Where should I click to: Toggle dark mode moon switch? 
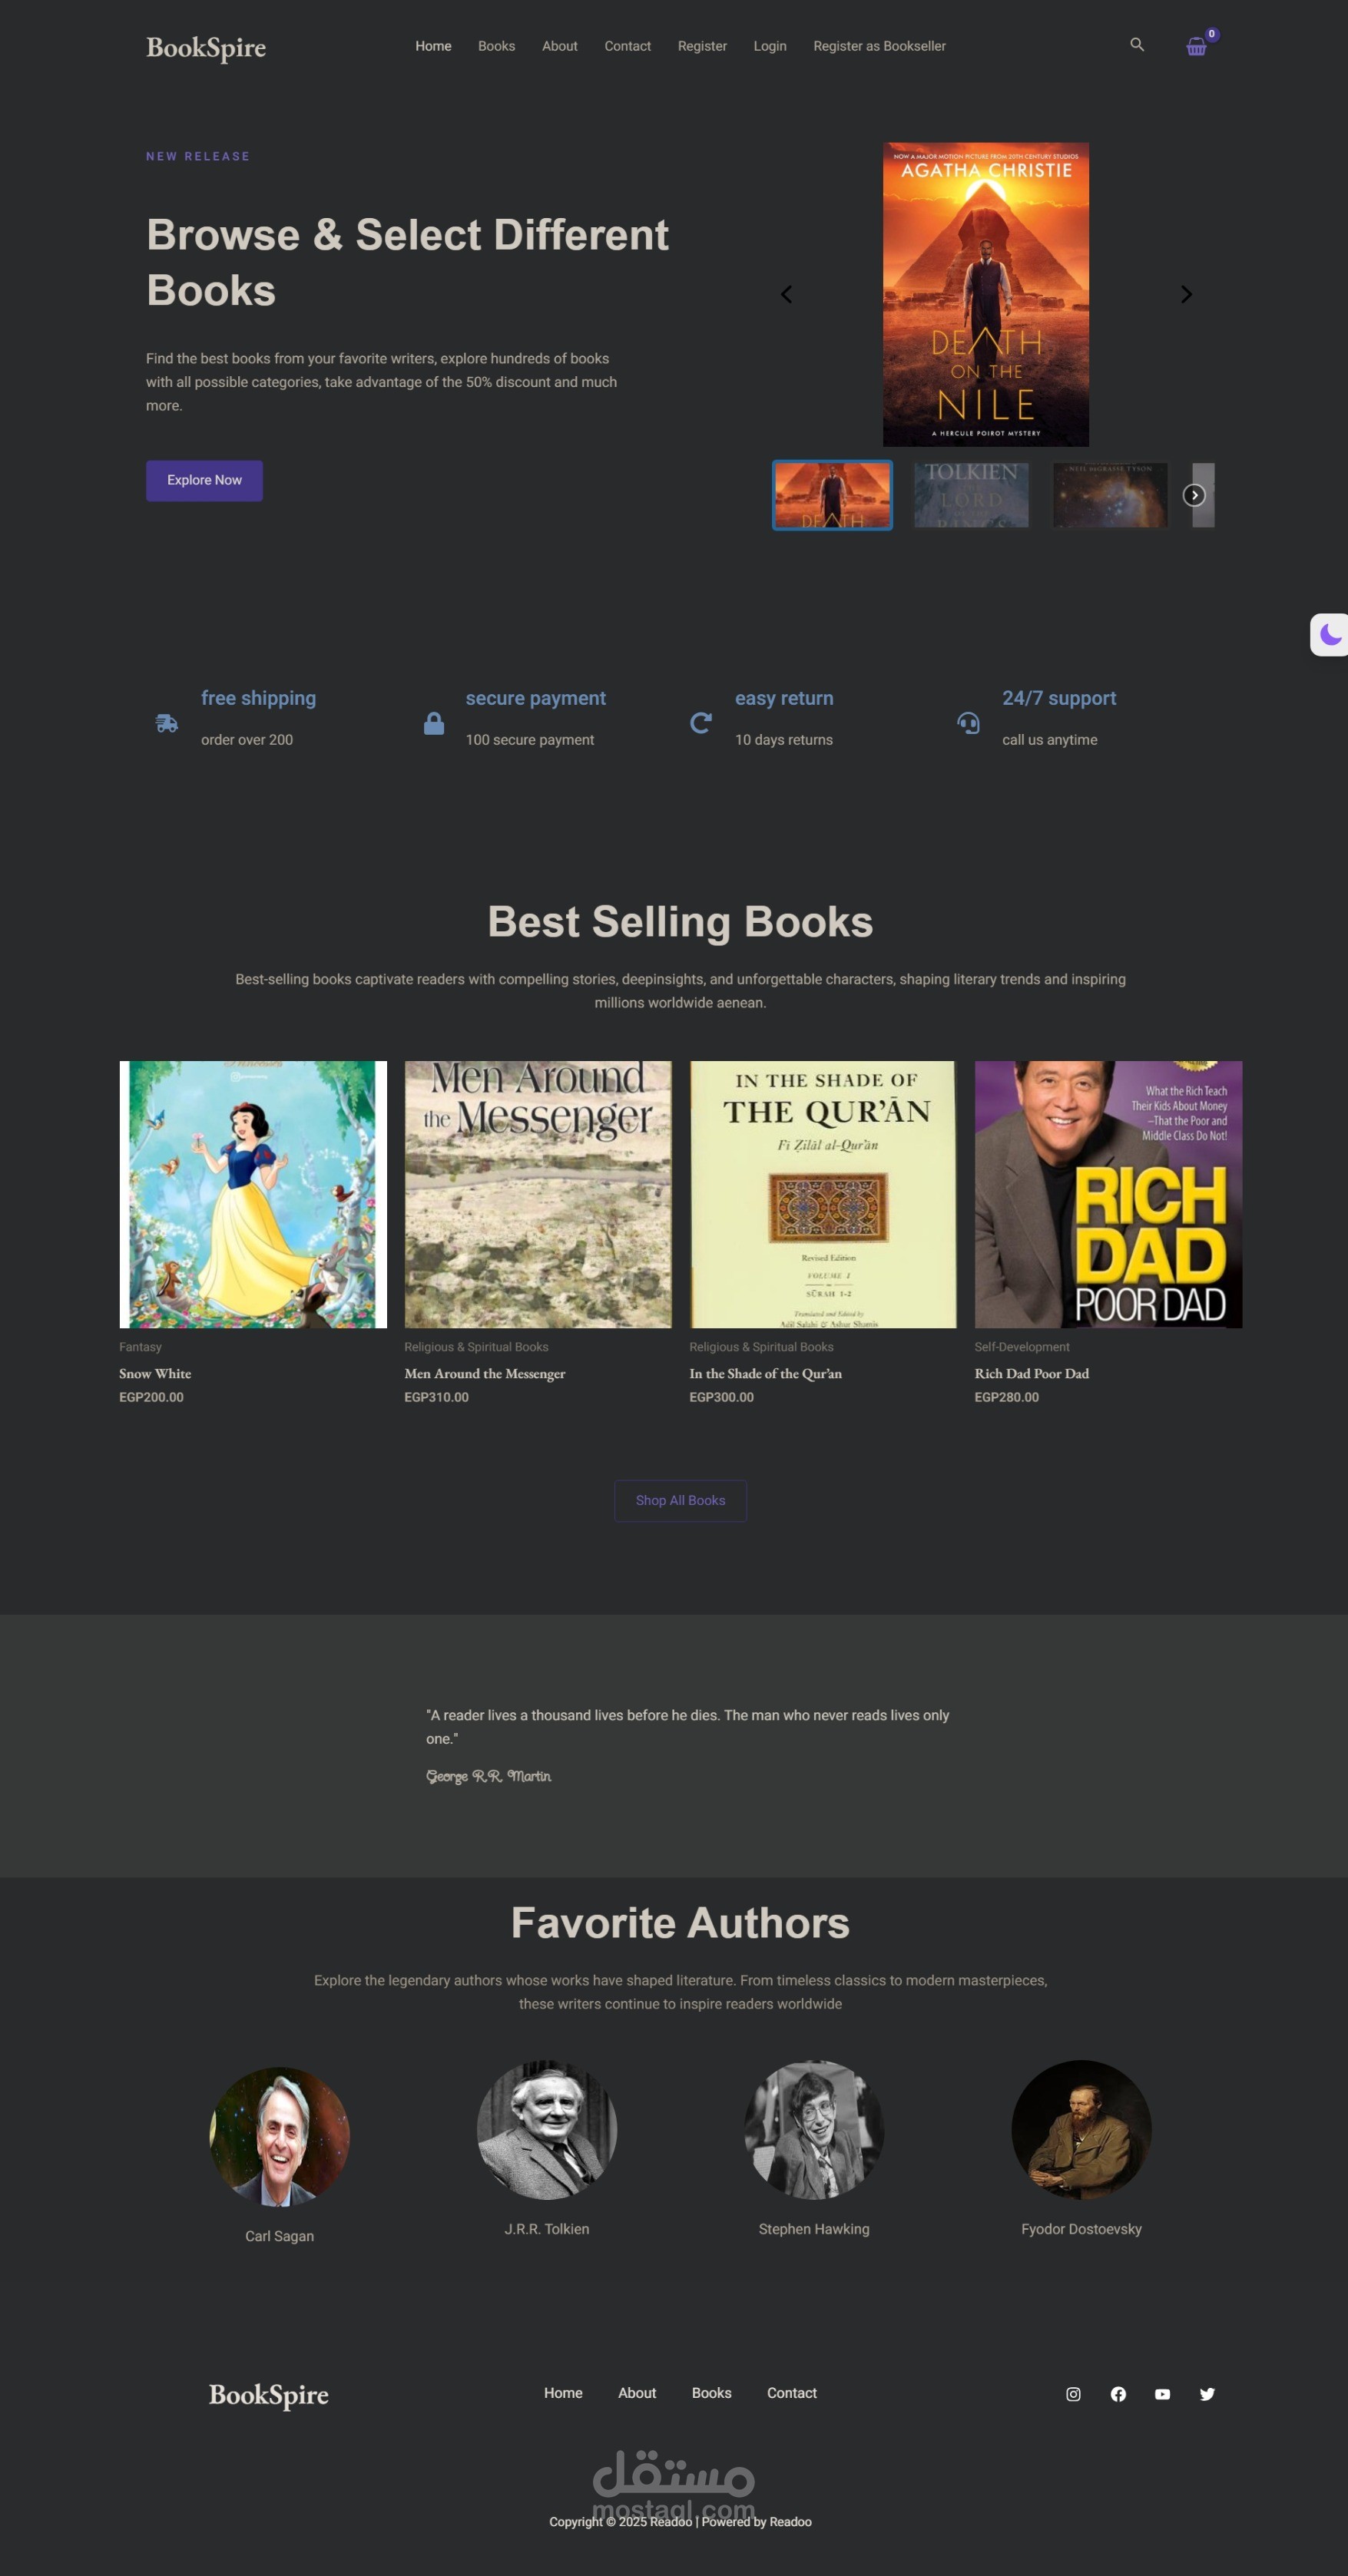click(x=1330, y=635)
